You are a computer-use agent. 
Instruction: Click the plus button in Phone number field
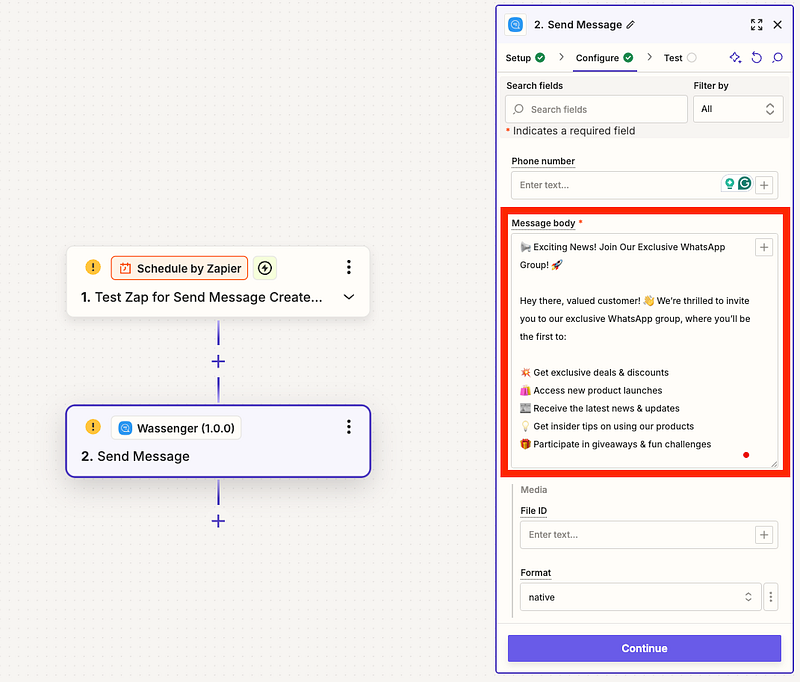[764, 185]
